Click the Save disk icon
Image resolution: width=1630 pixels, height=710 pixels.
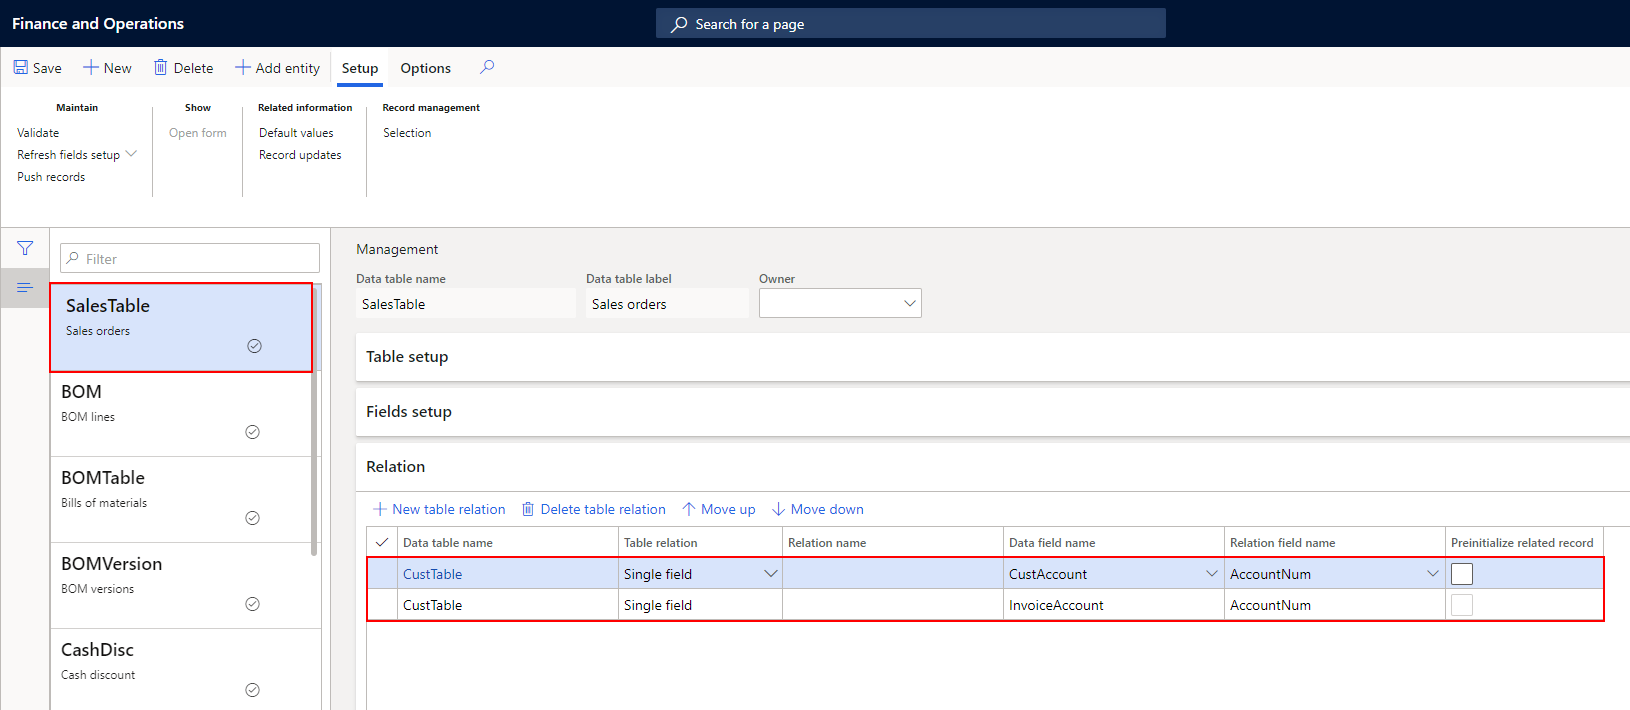click(20, 68)
